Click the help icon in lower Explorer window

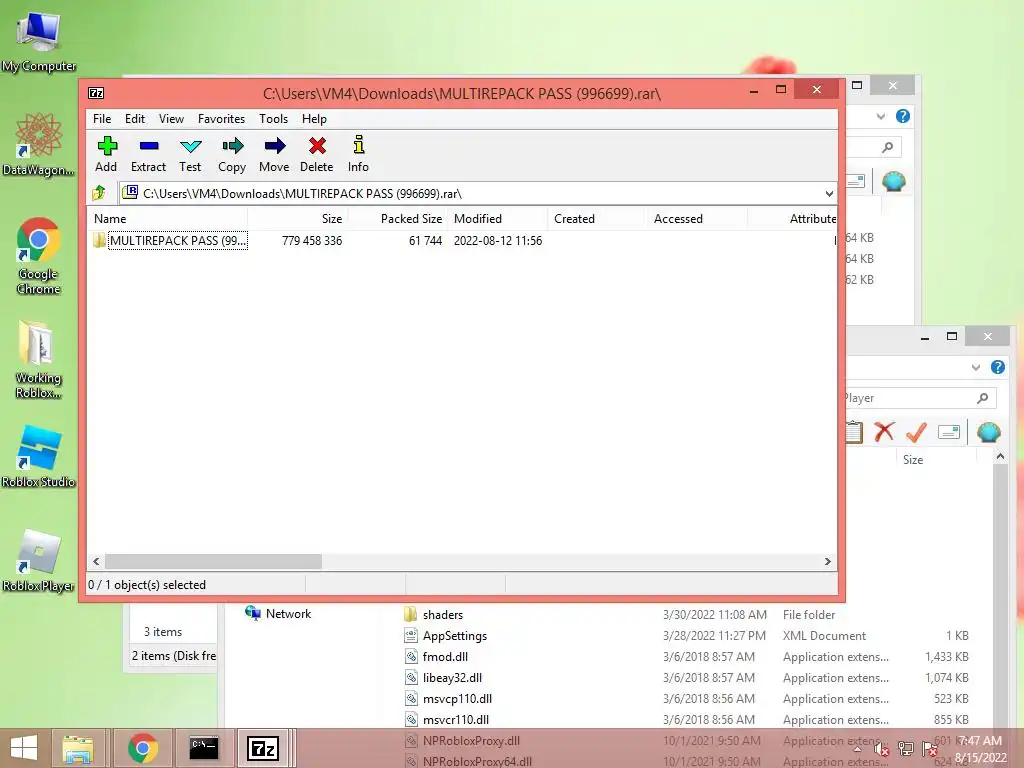[997, 367]
